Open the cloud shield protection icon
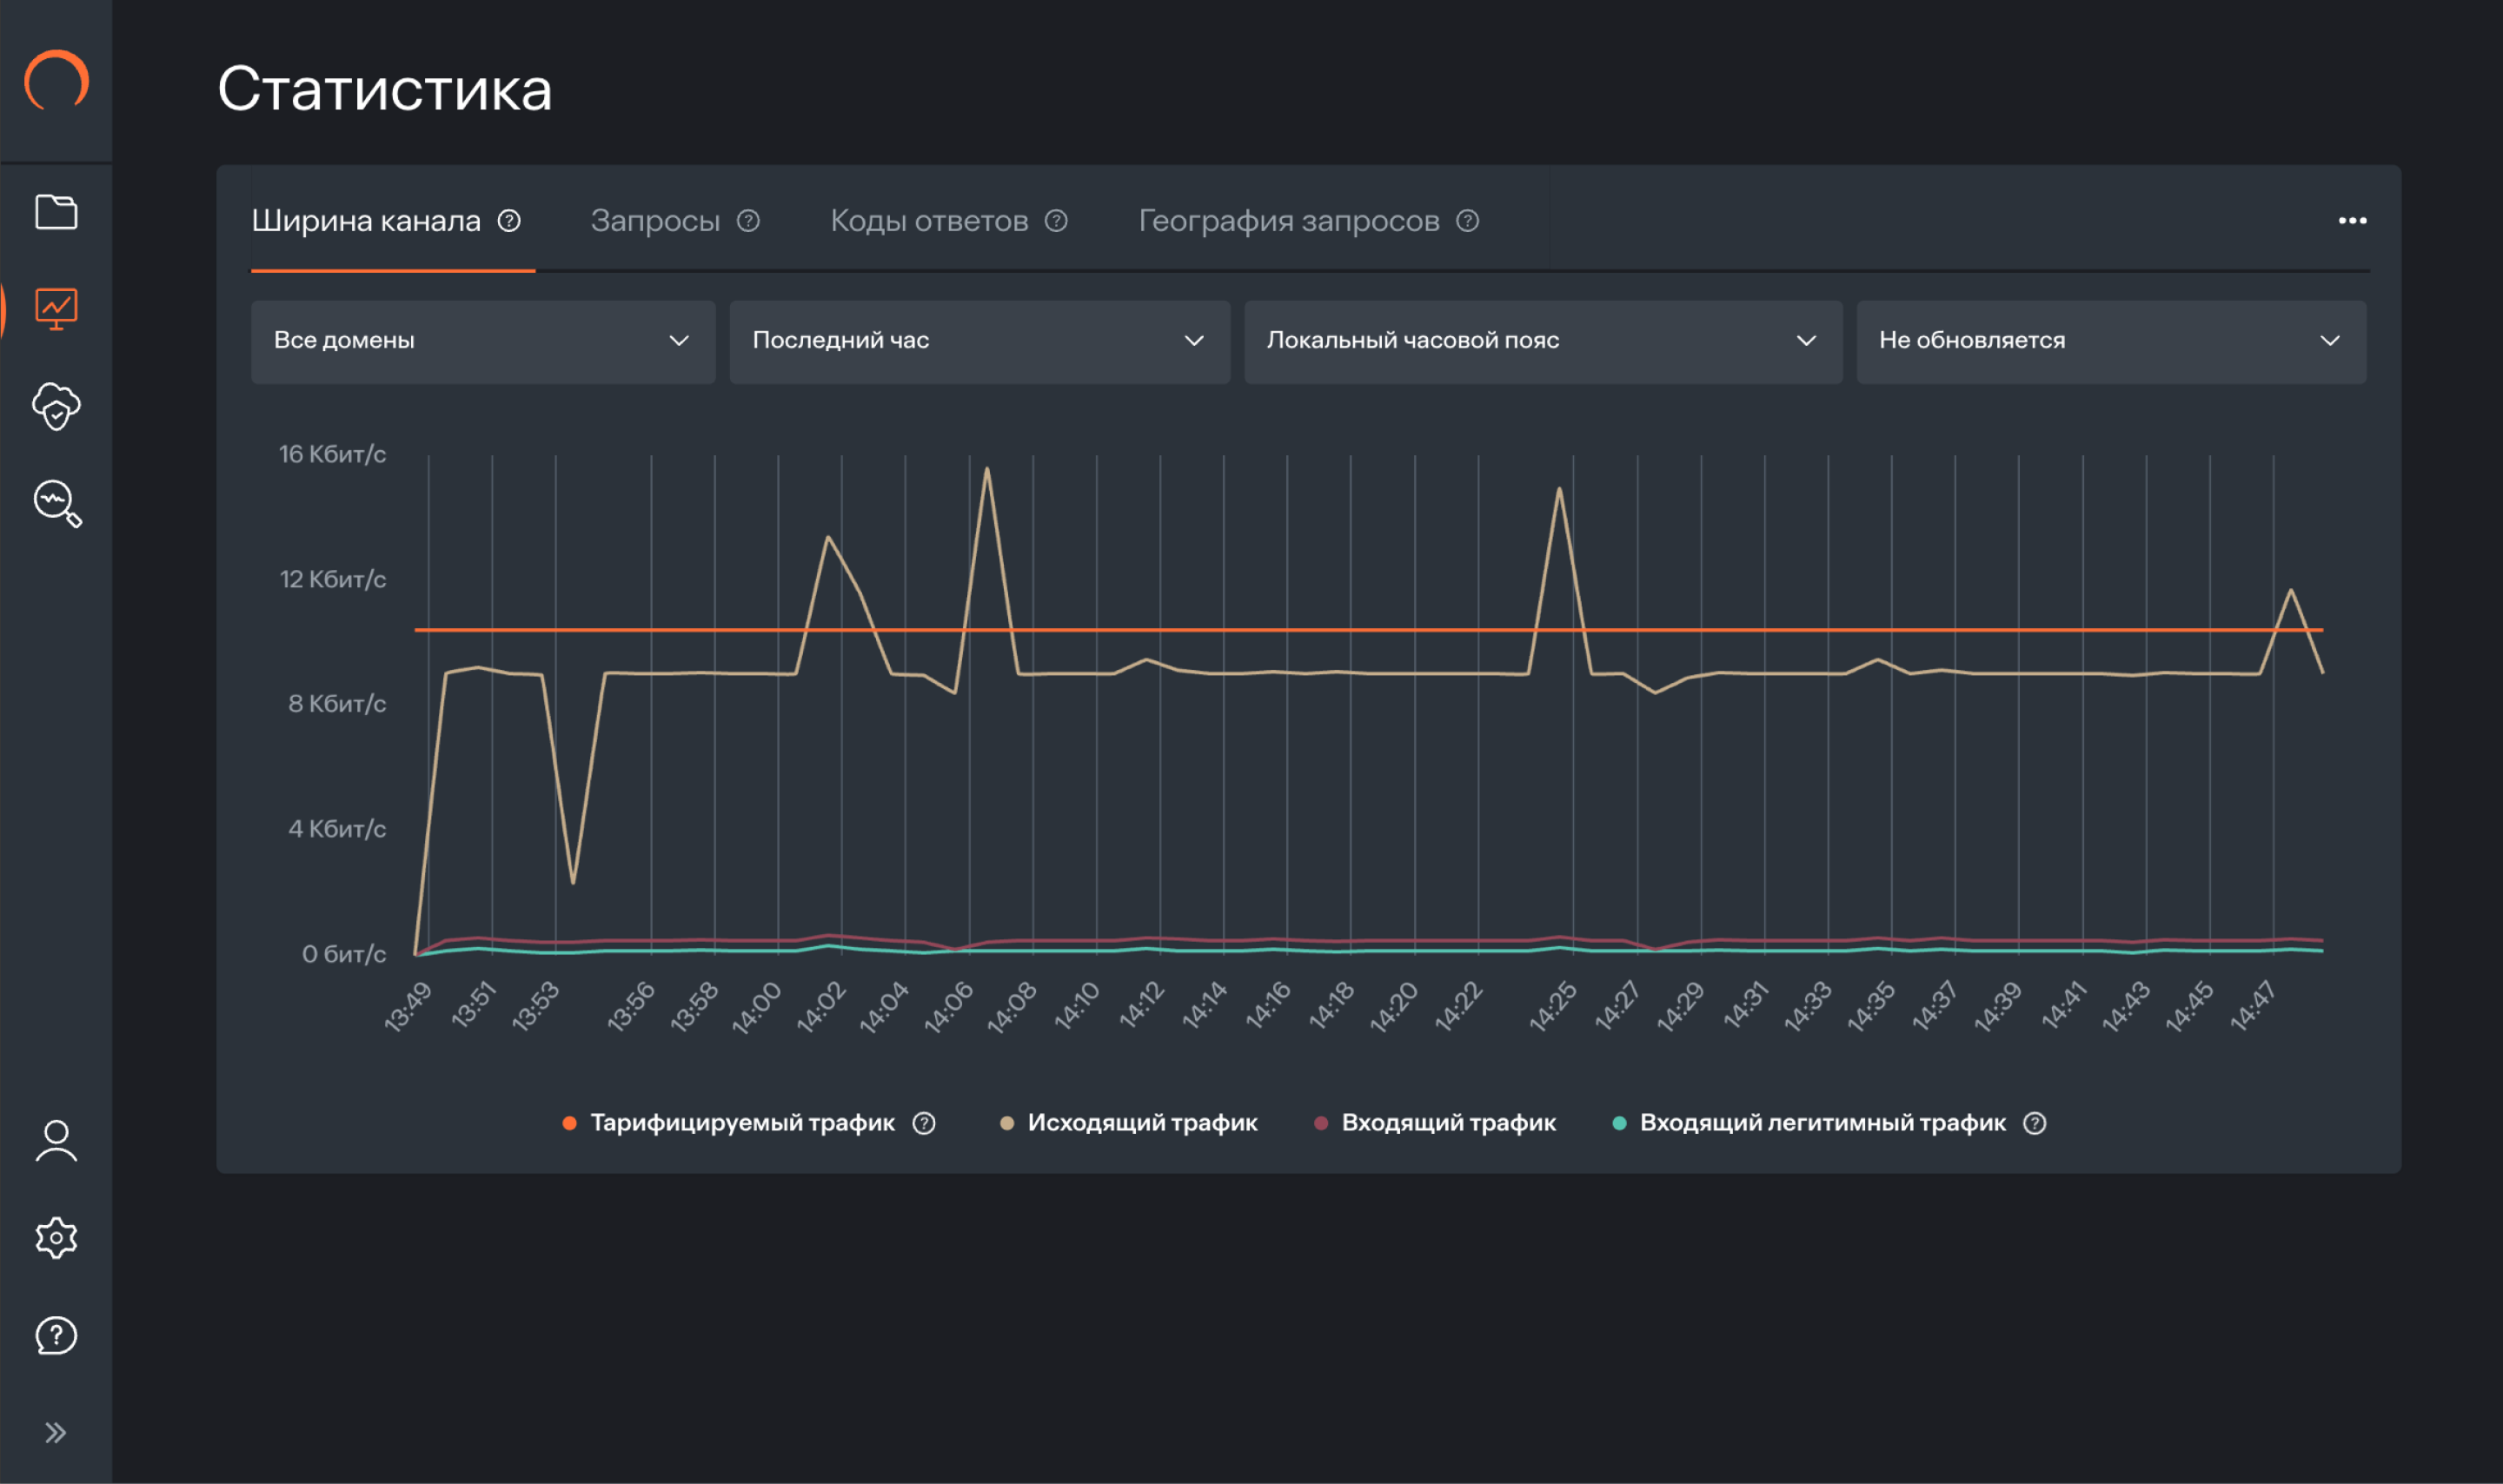 click(56, 406)
